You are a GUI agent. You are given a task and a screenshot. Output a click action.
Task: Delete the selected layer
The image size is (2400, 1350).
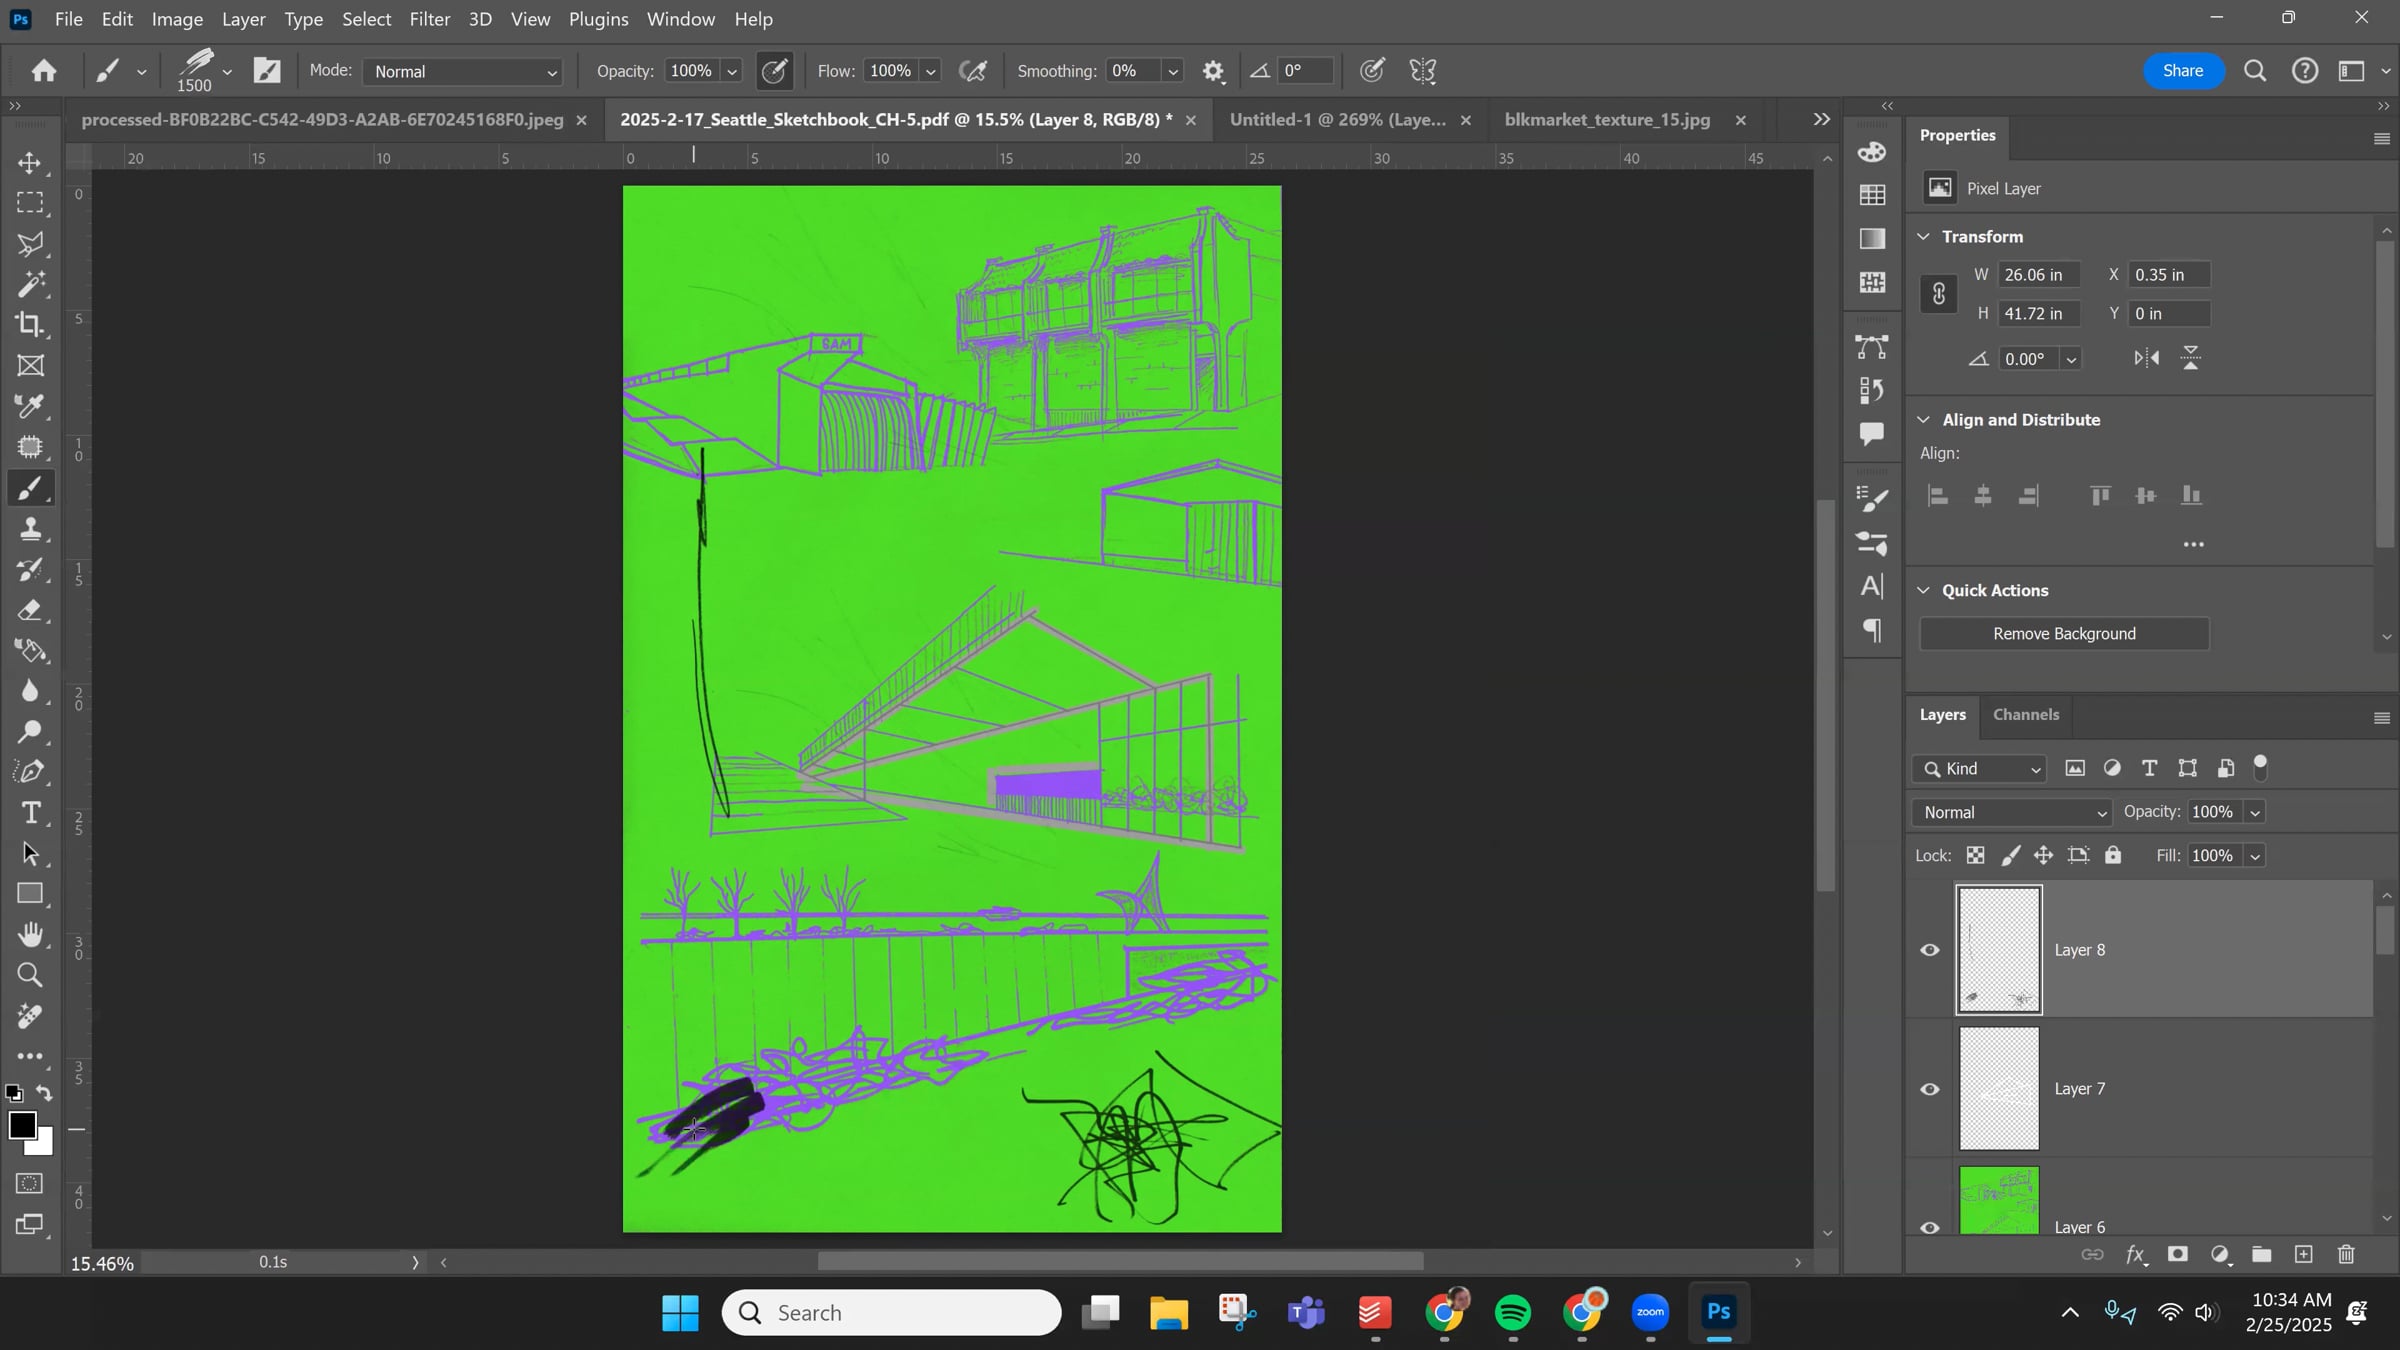tap(2347, 1255)
